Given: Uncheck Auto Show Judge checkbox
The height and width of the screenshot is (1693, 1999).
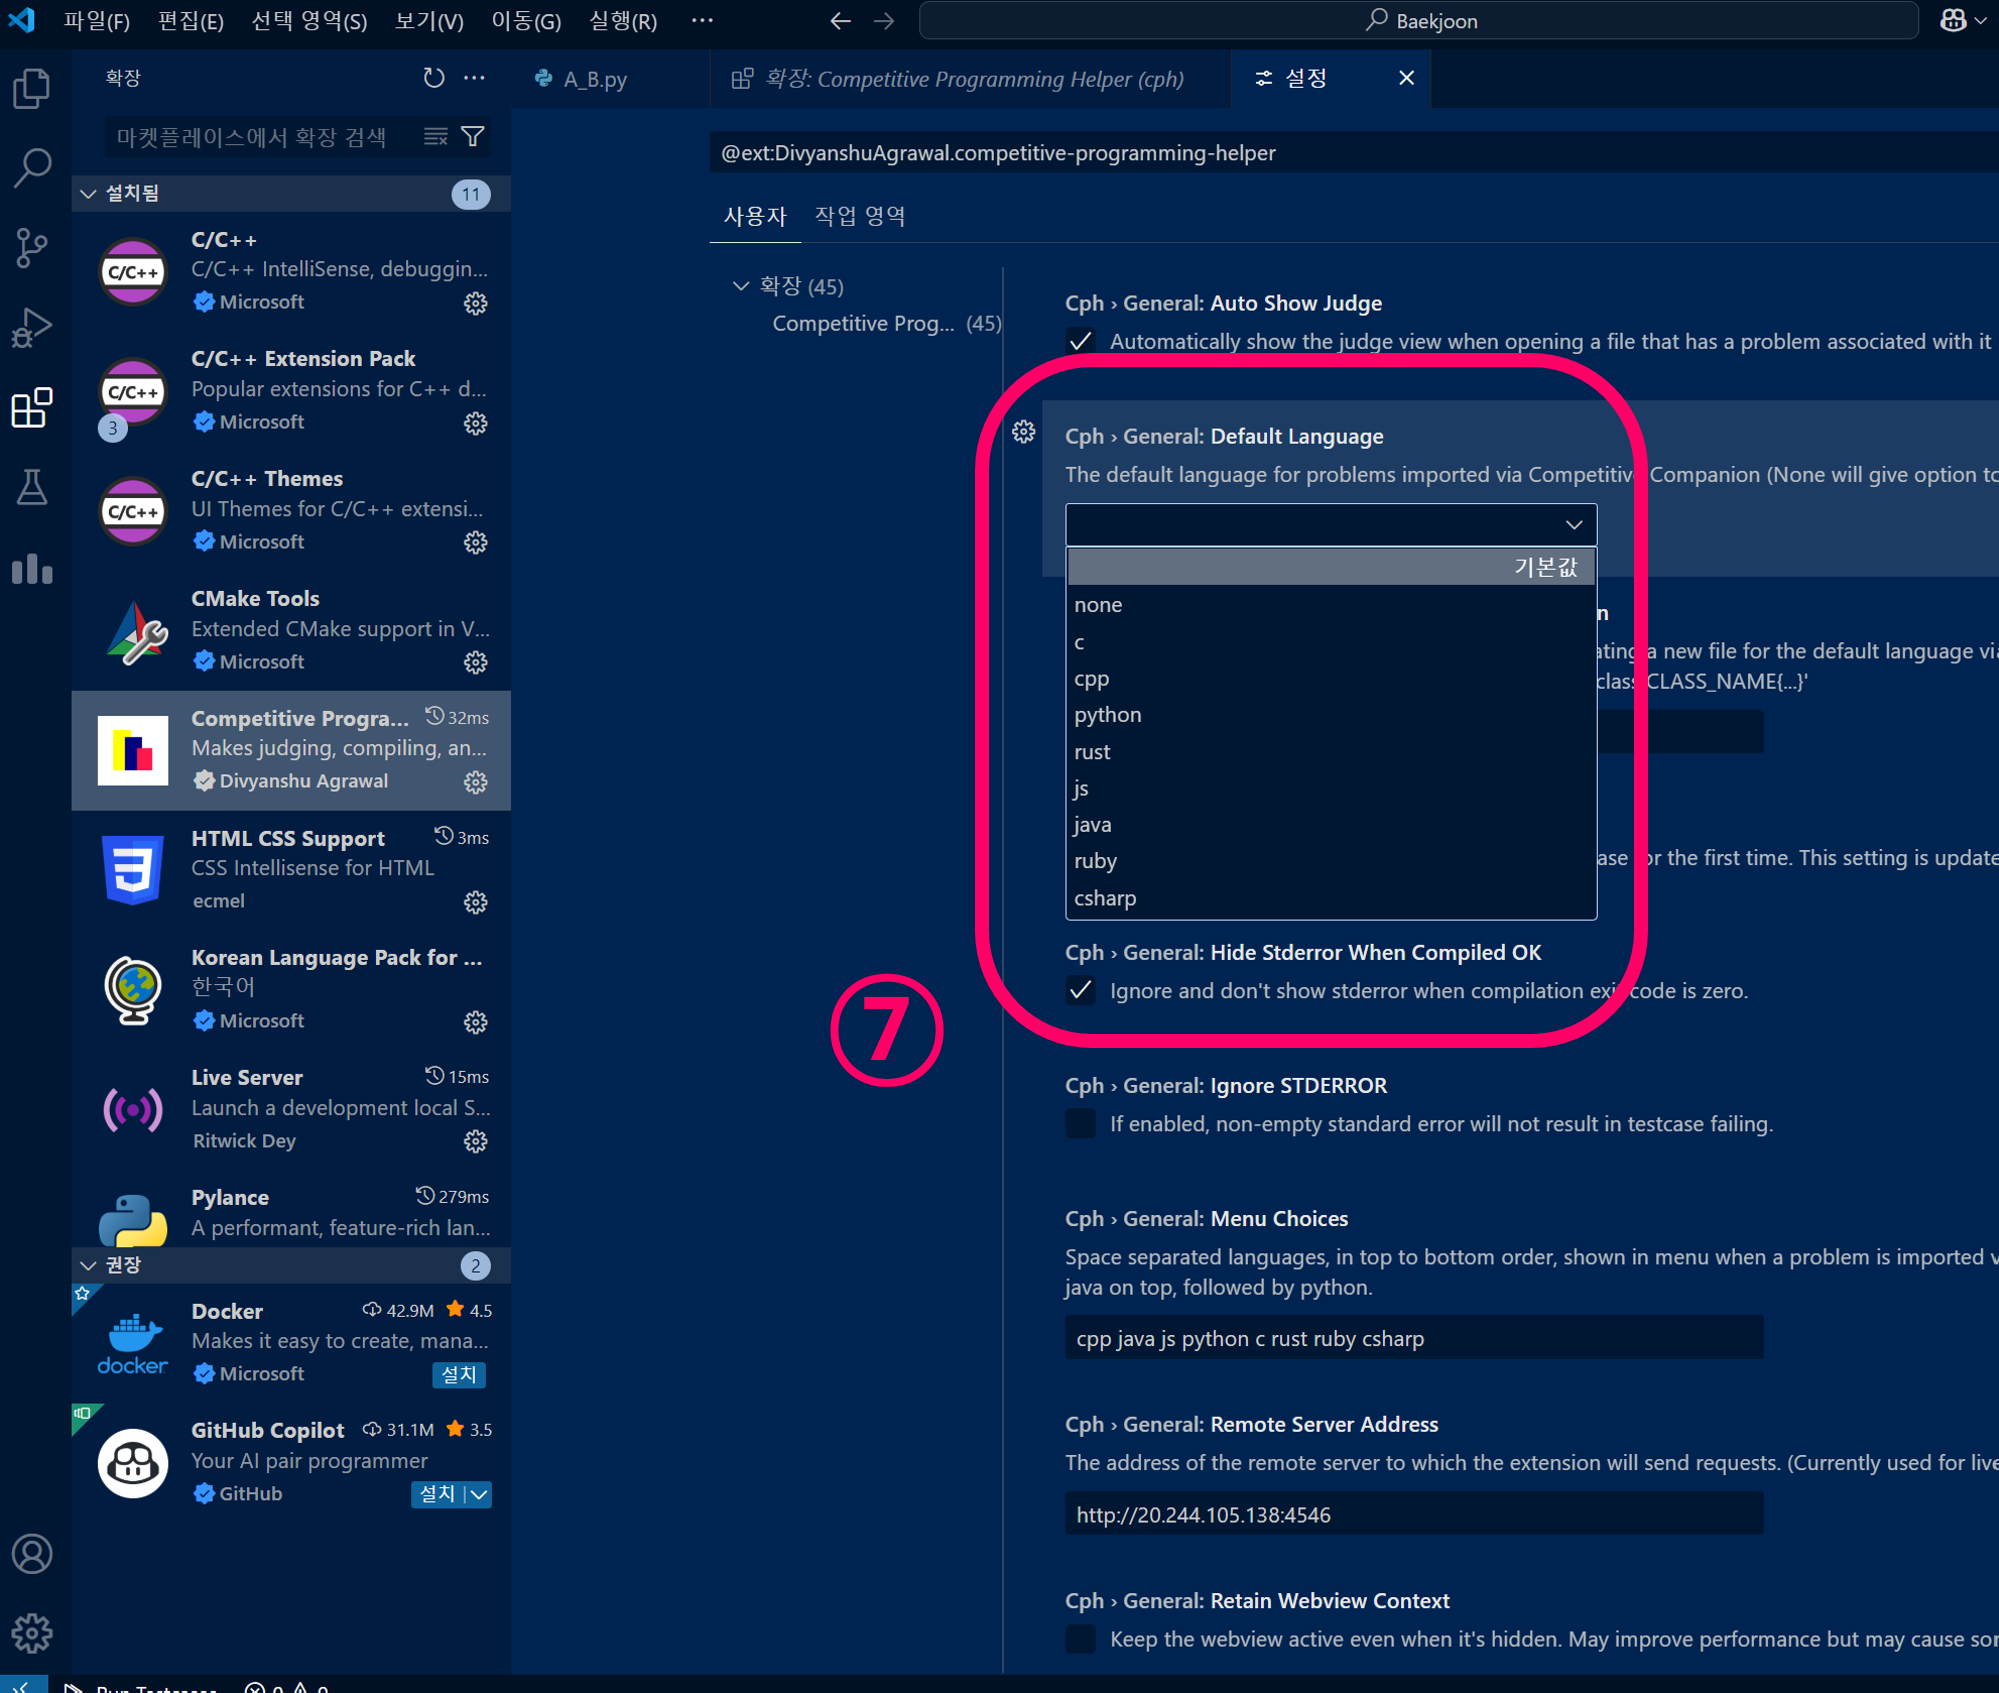Looking at the screenshot, I should [1080, 341].
